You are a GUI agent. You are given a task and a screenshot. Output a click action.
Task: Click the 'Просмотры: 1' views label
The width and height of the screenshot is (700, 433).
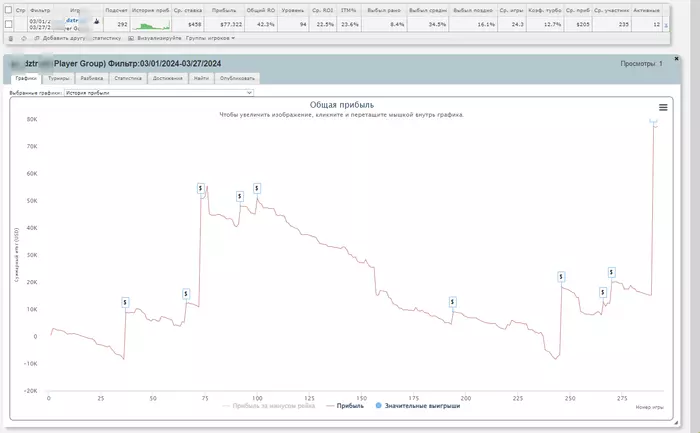pos(641,64)
